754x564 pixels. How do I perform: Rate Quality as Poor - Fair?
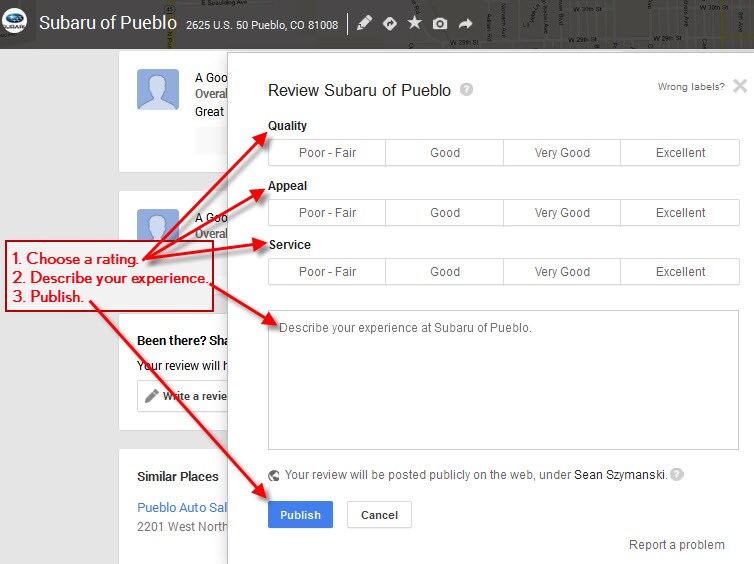coord(327,153)
